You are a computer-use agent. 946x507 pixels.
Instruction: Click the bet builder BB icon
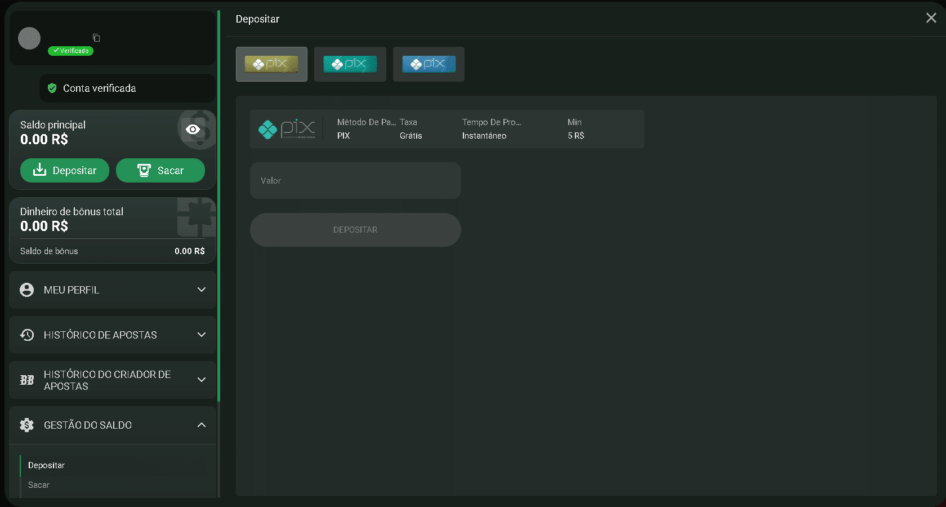click(x=27, y=380)
